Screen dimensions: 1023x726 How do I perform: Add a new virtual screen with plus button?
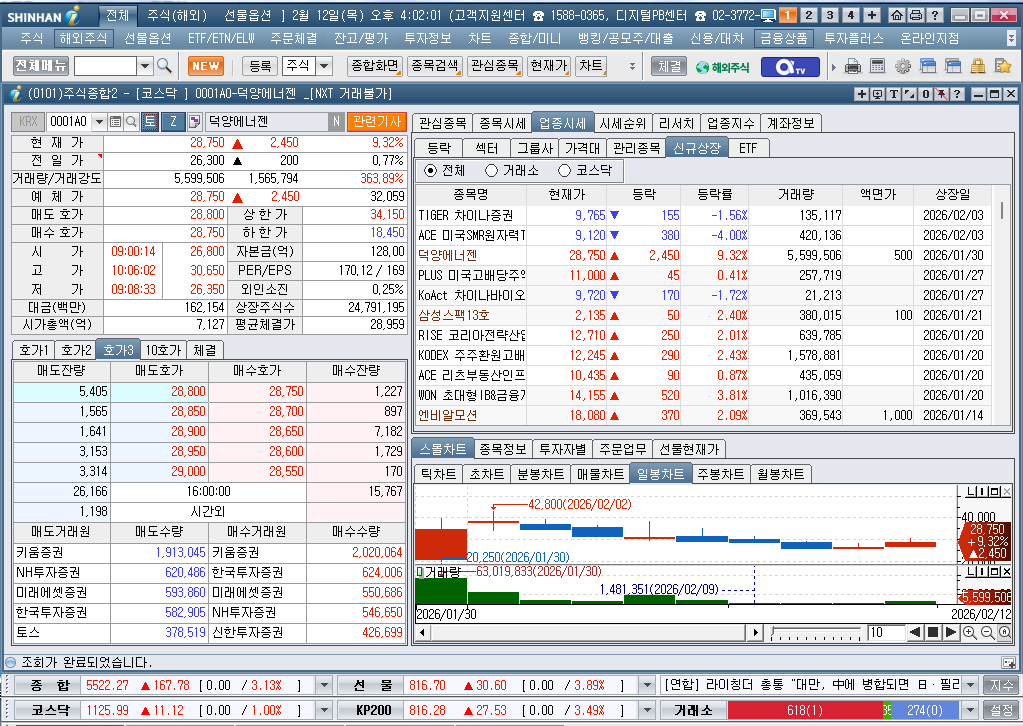point(872,15)
